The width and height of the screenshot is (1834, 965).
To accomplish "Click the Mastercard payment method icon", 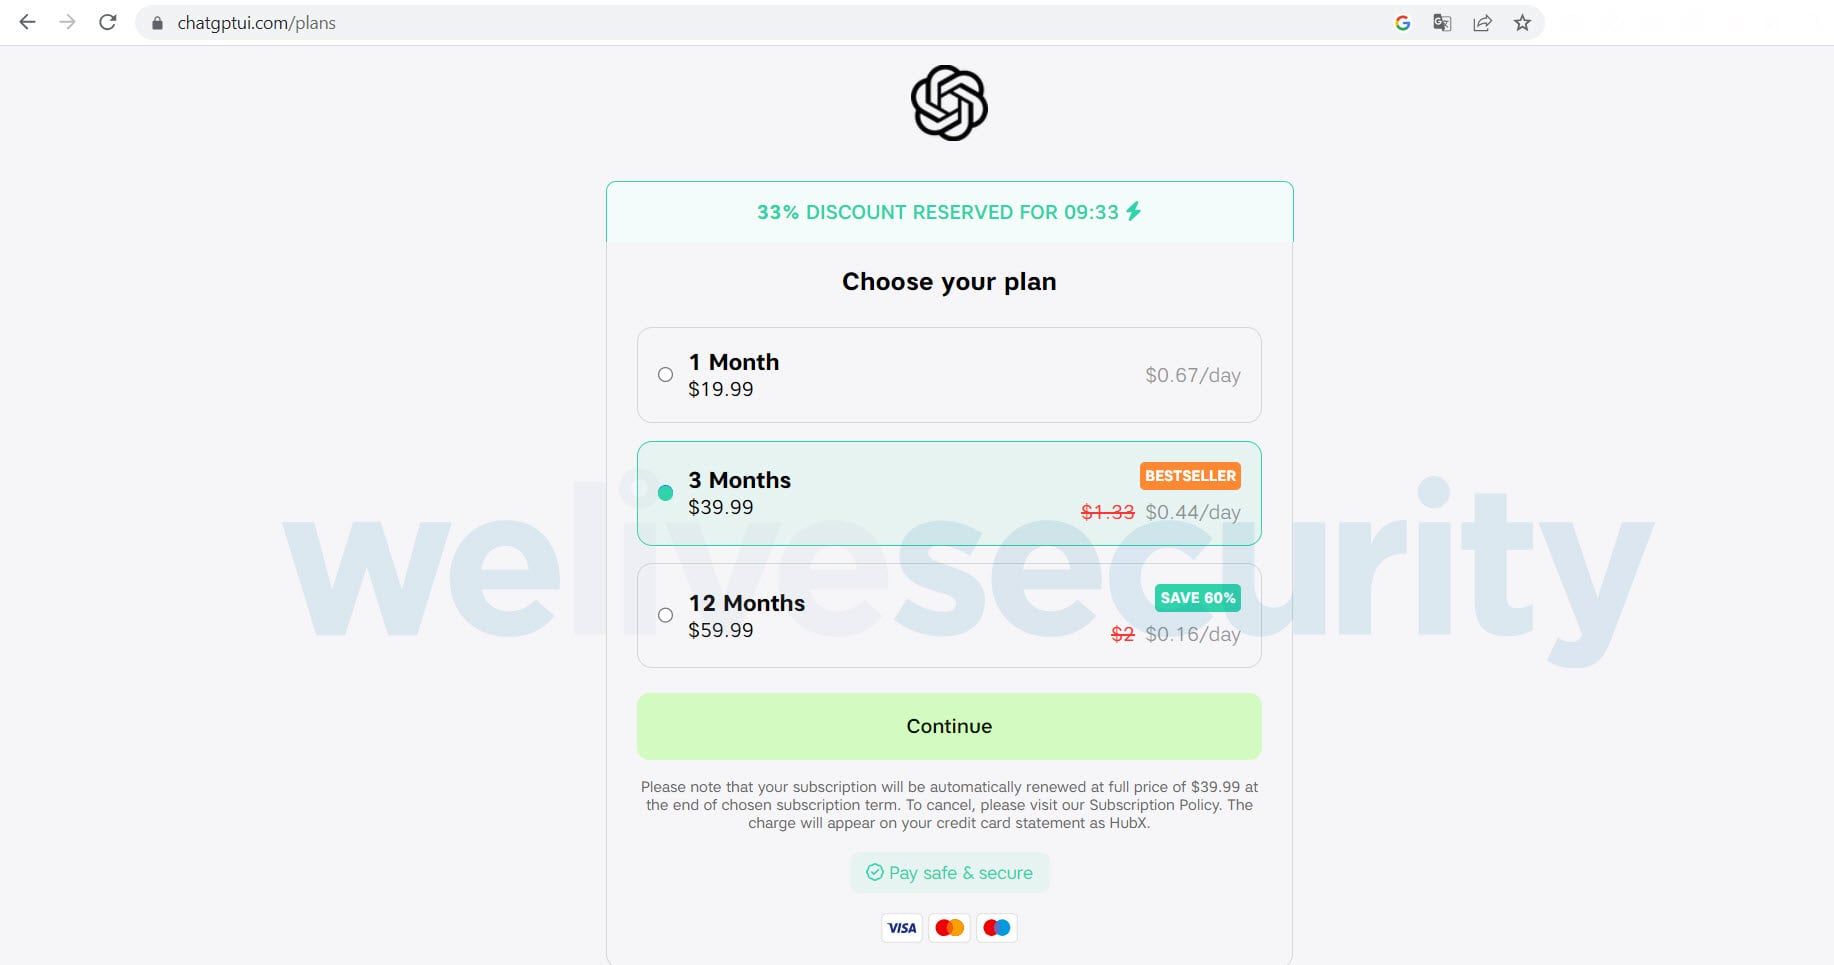I will click(x=948, y=928).
